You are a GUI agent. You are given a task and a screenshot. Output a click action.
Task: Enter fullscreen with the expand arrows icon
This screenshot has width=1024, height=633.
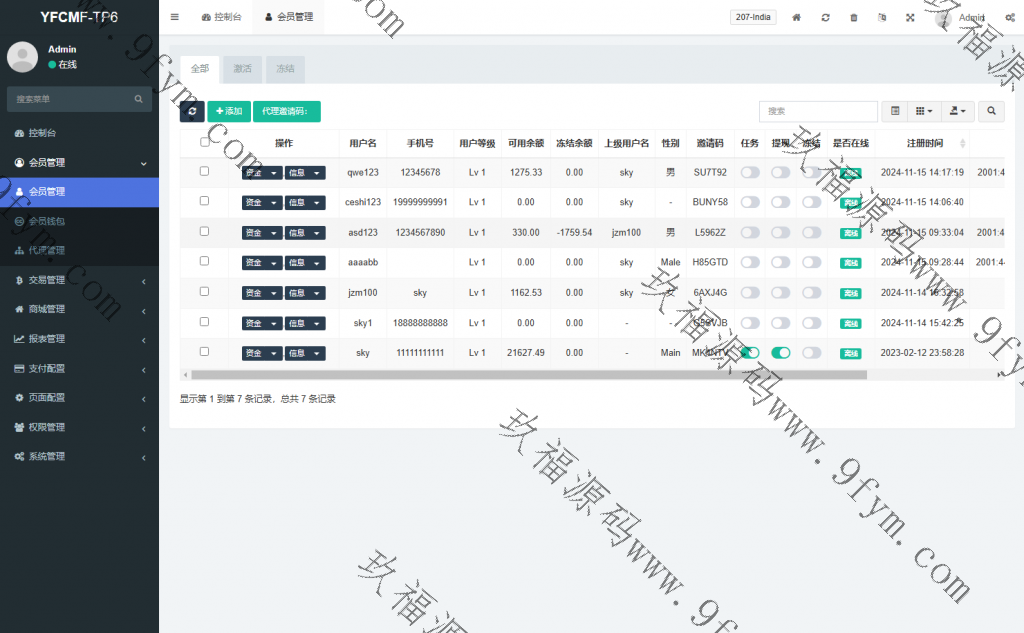pyautogui.click(x=910, y=17)
